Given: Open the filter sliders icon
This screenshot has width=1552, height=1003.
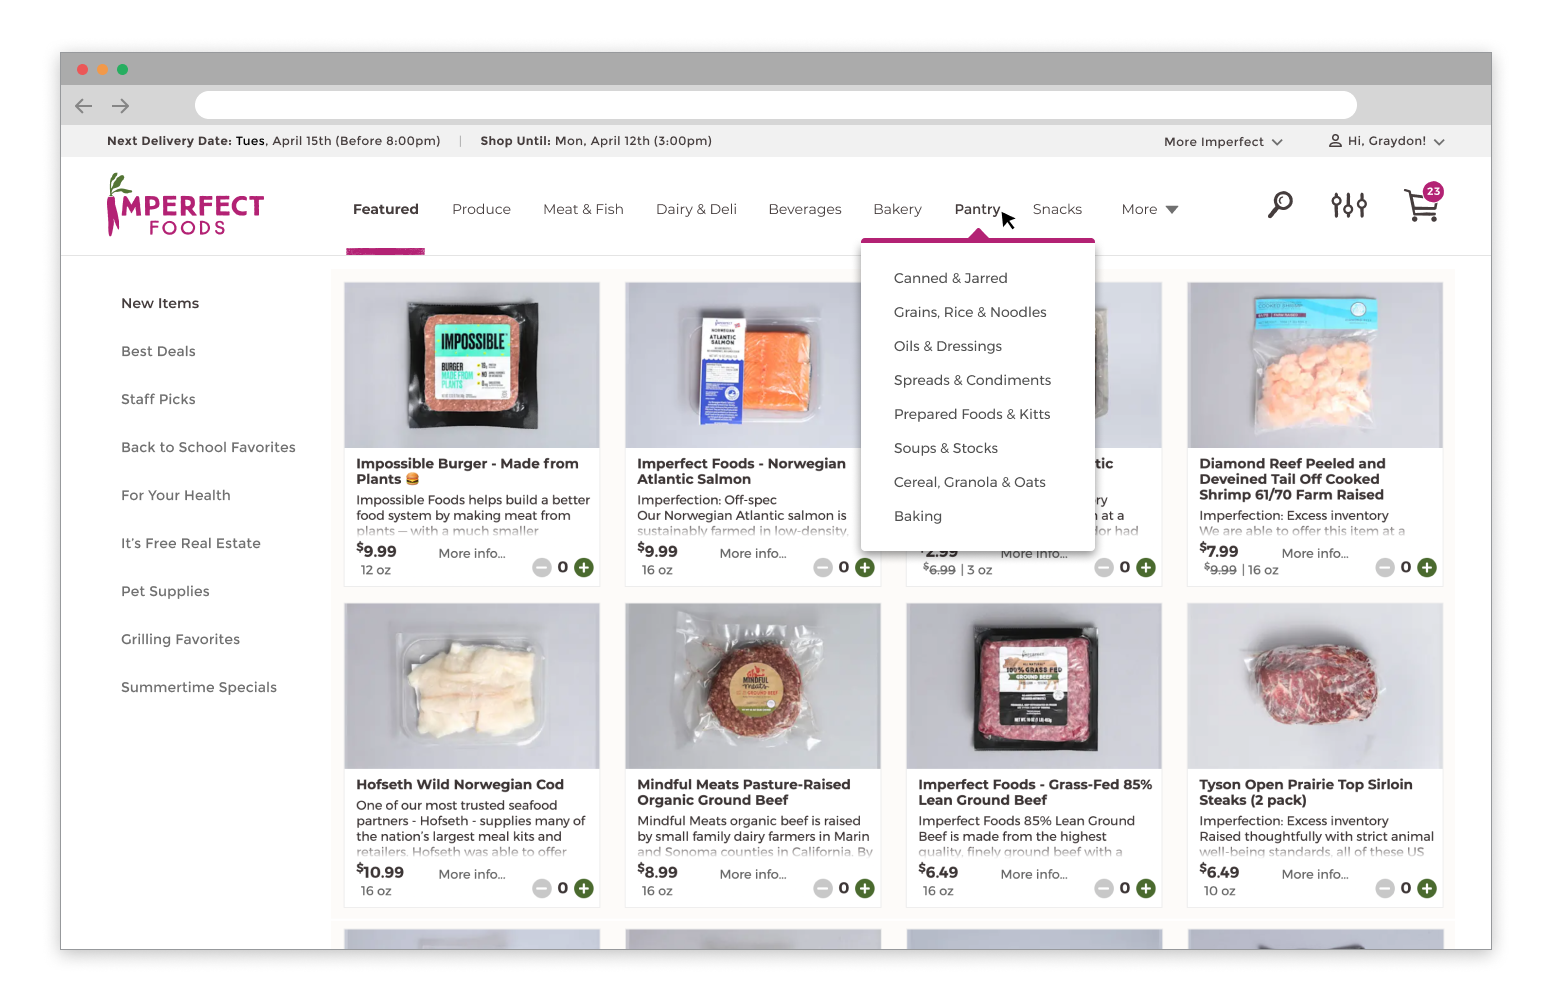Looking at the screenshot, I should (1348, 205).
